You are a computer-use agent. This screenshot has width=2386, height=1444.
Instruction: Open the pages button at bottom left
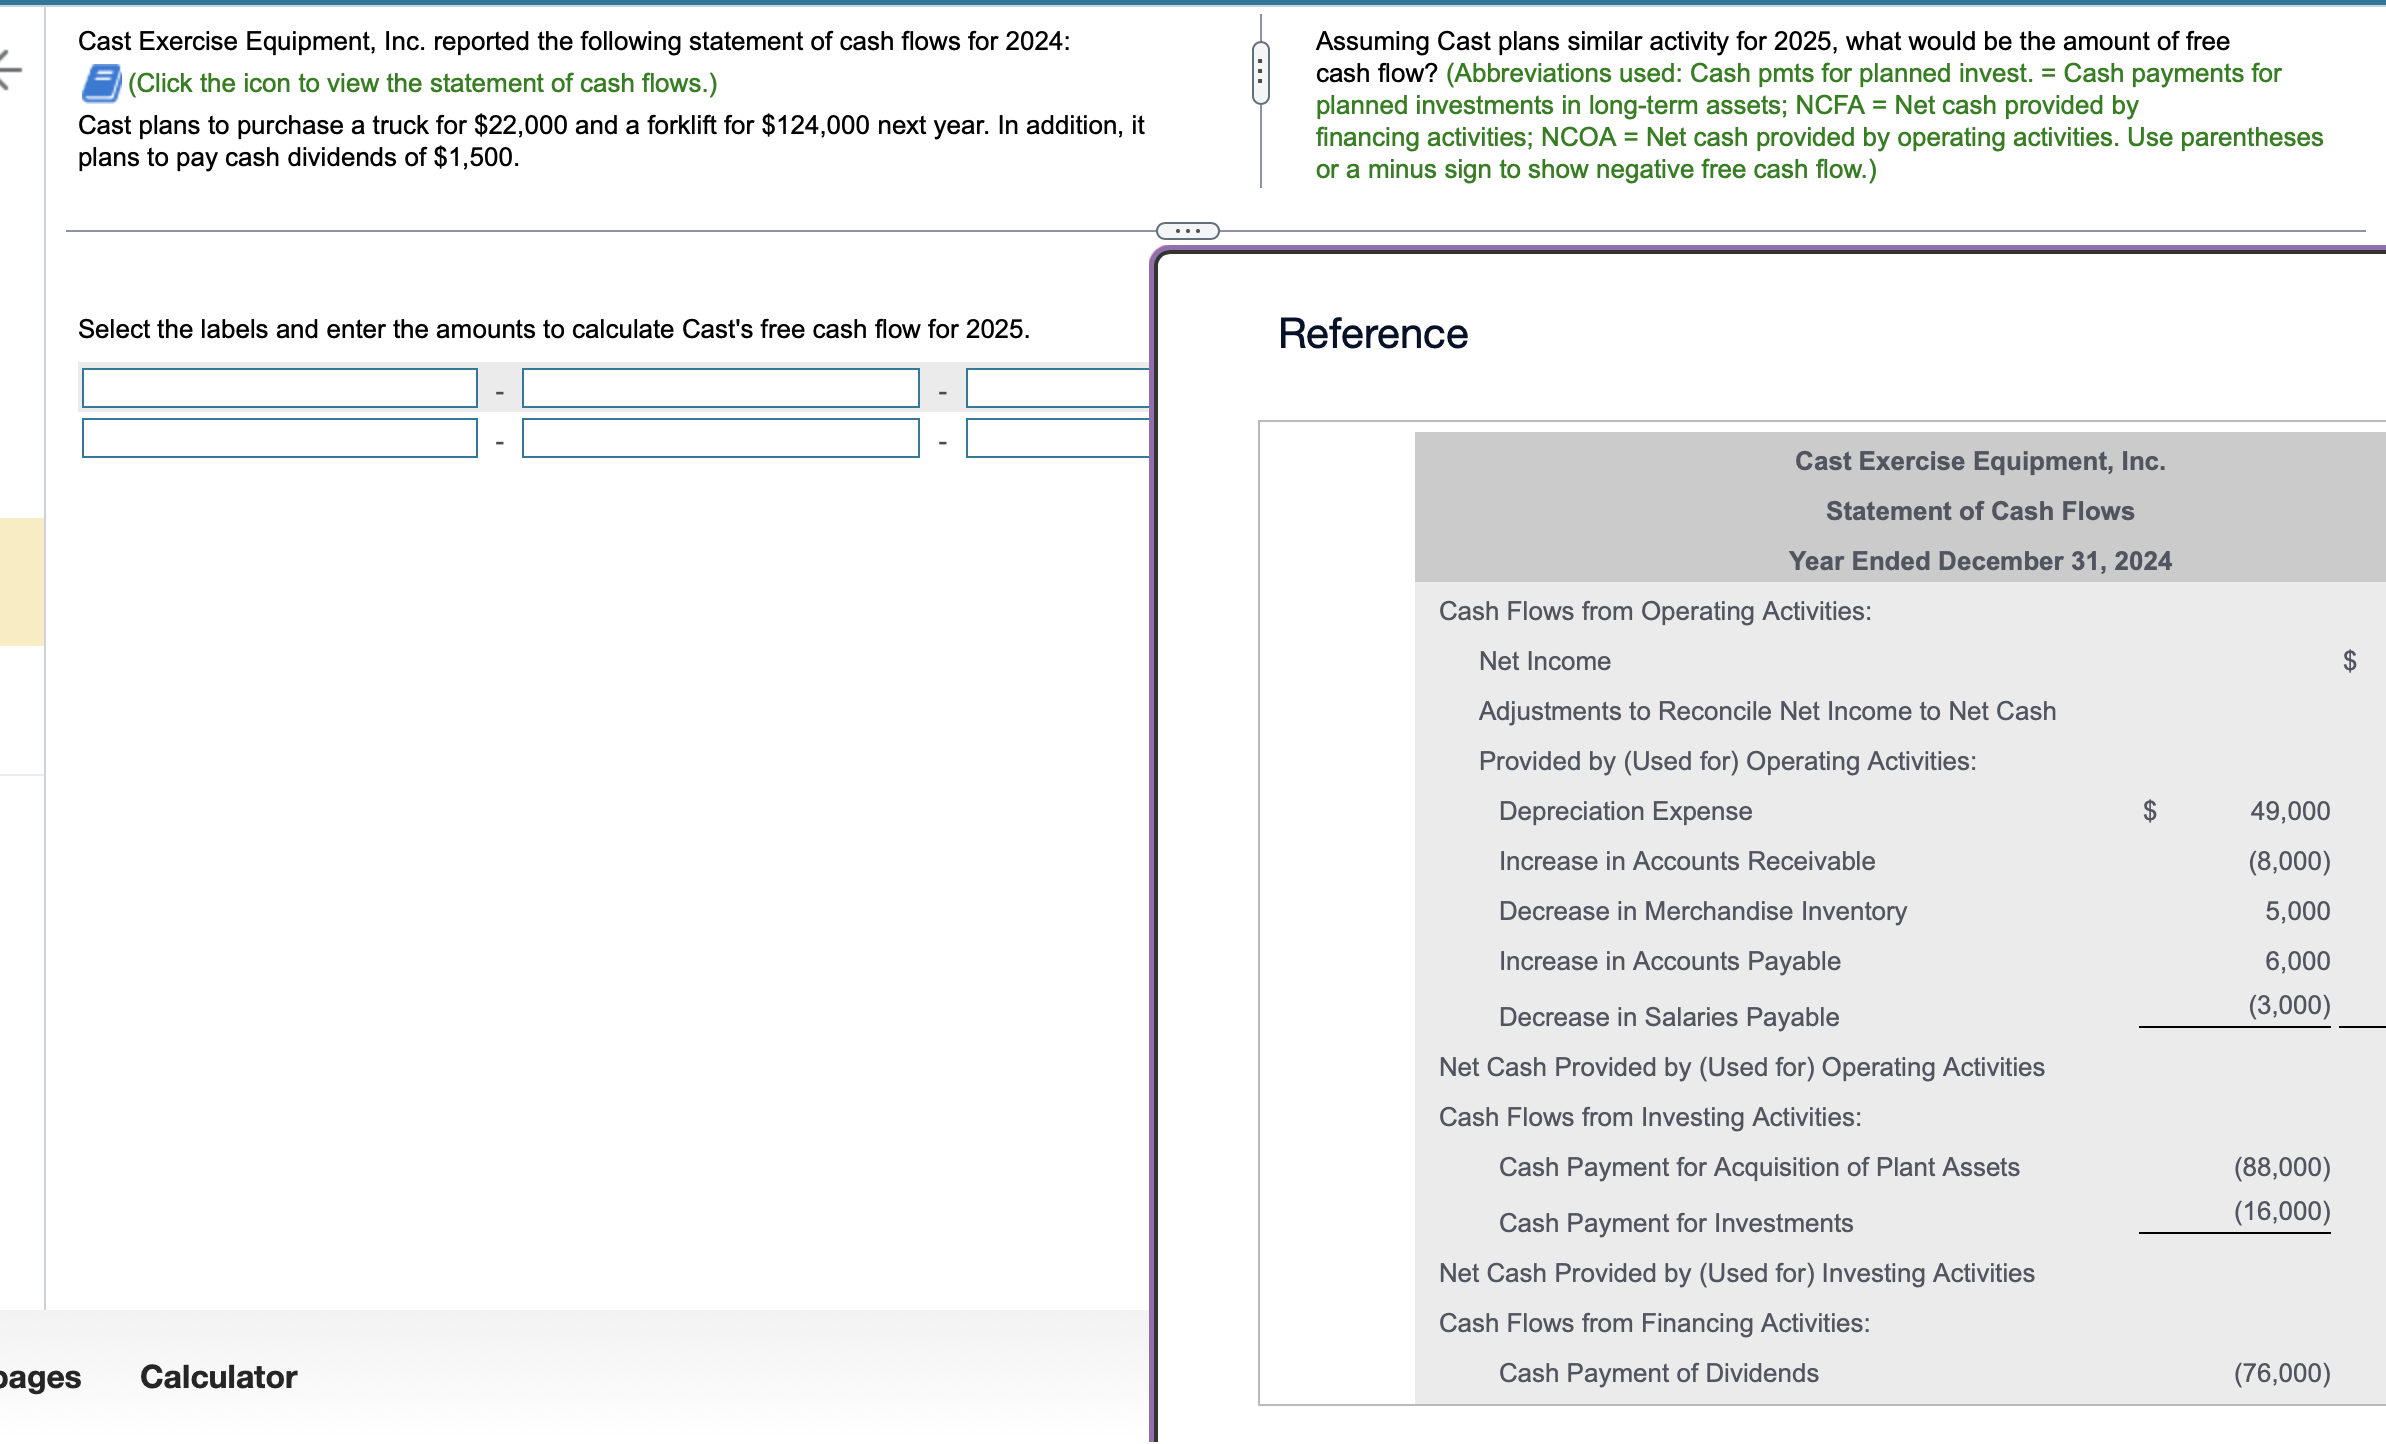click(40, 1377)
